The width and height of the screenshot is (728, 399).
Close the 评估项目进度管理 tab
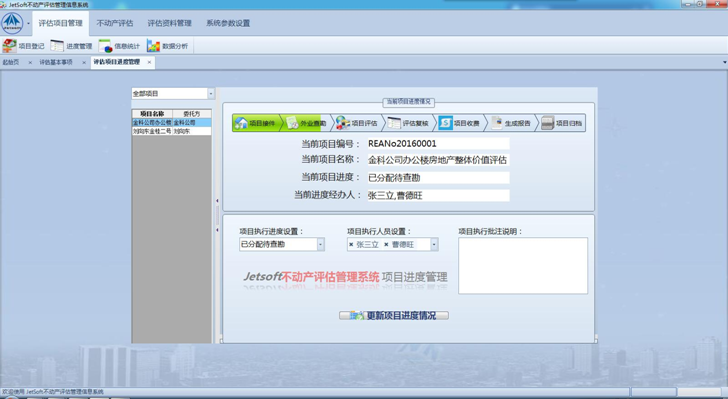point(149,62)
